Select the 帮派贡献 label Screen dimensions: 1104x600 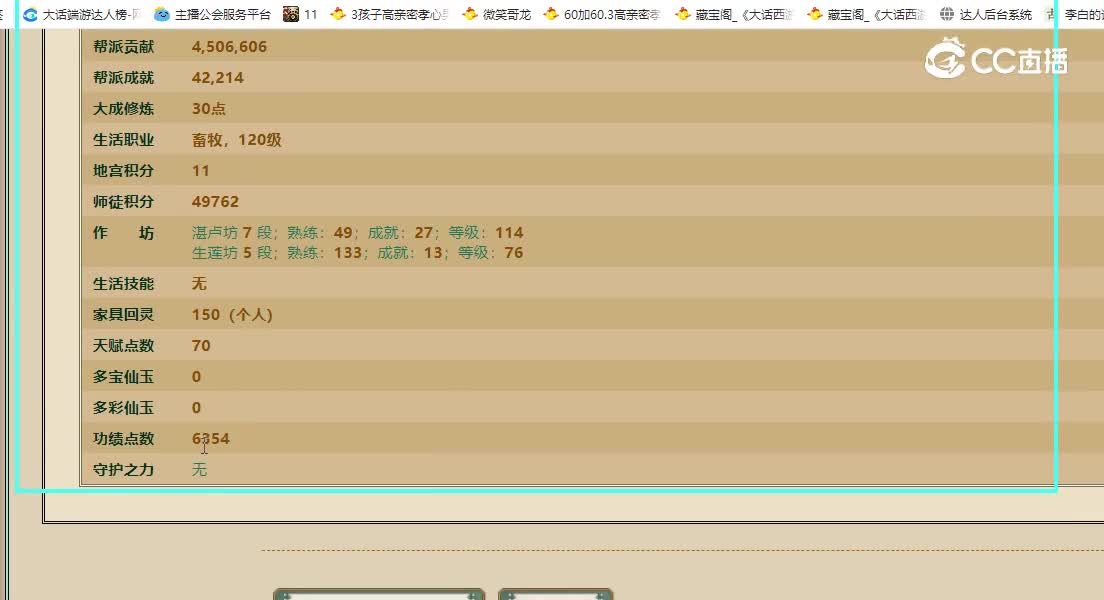click(123, 46)
